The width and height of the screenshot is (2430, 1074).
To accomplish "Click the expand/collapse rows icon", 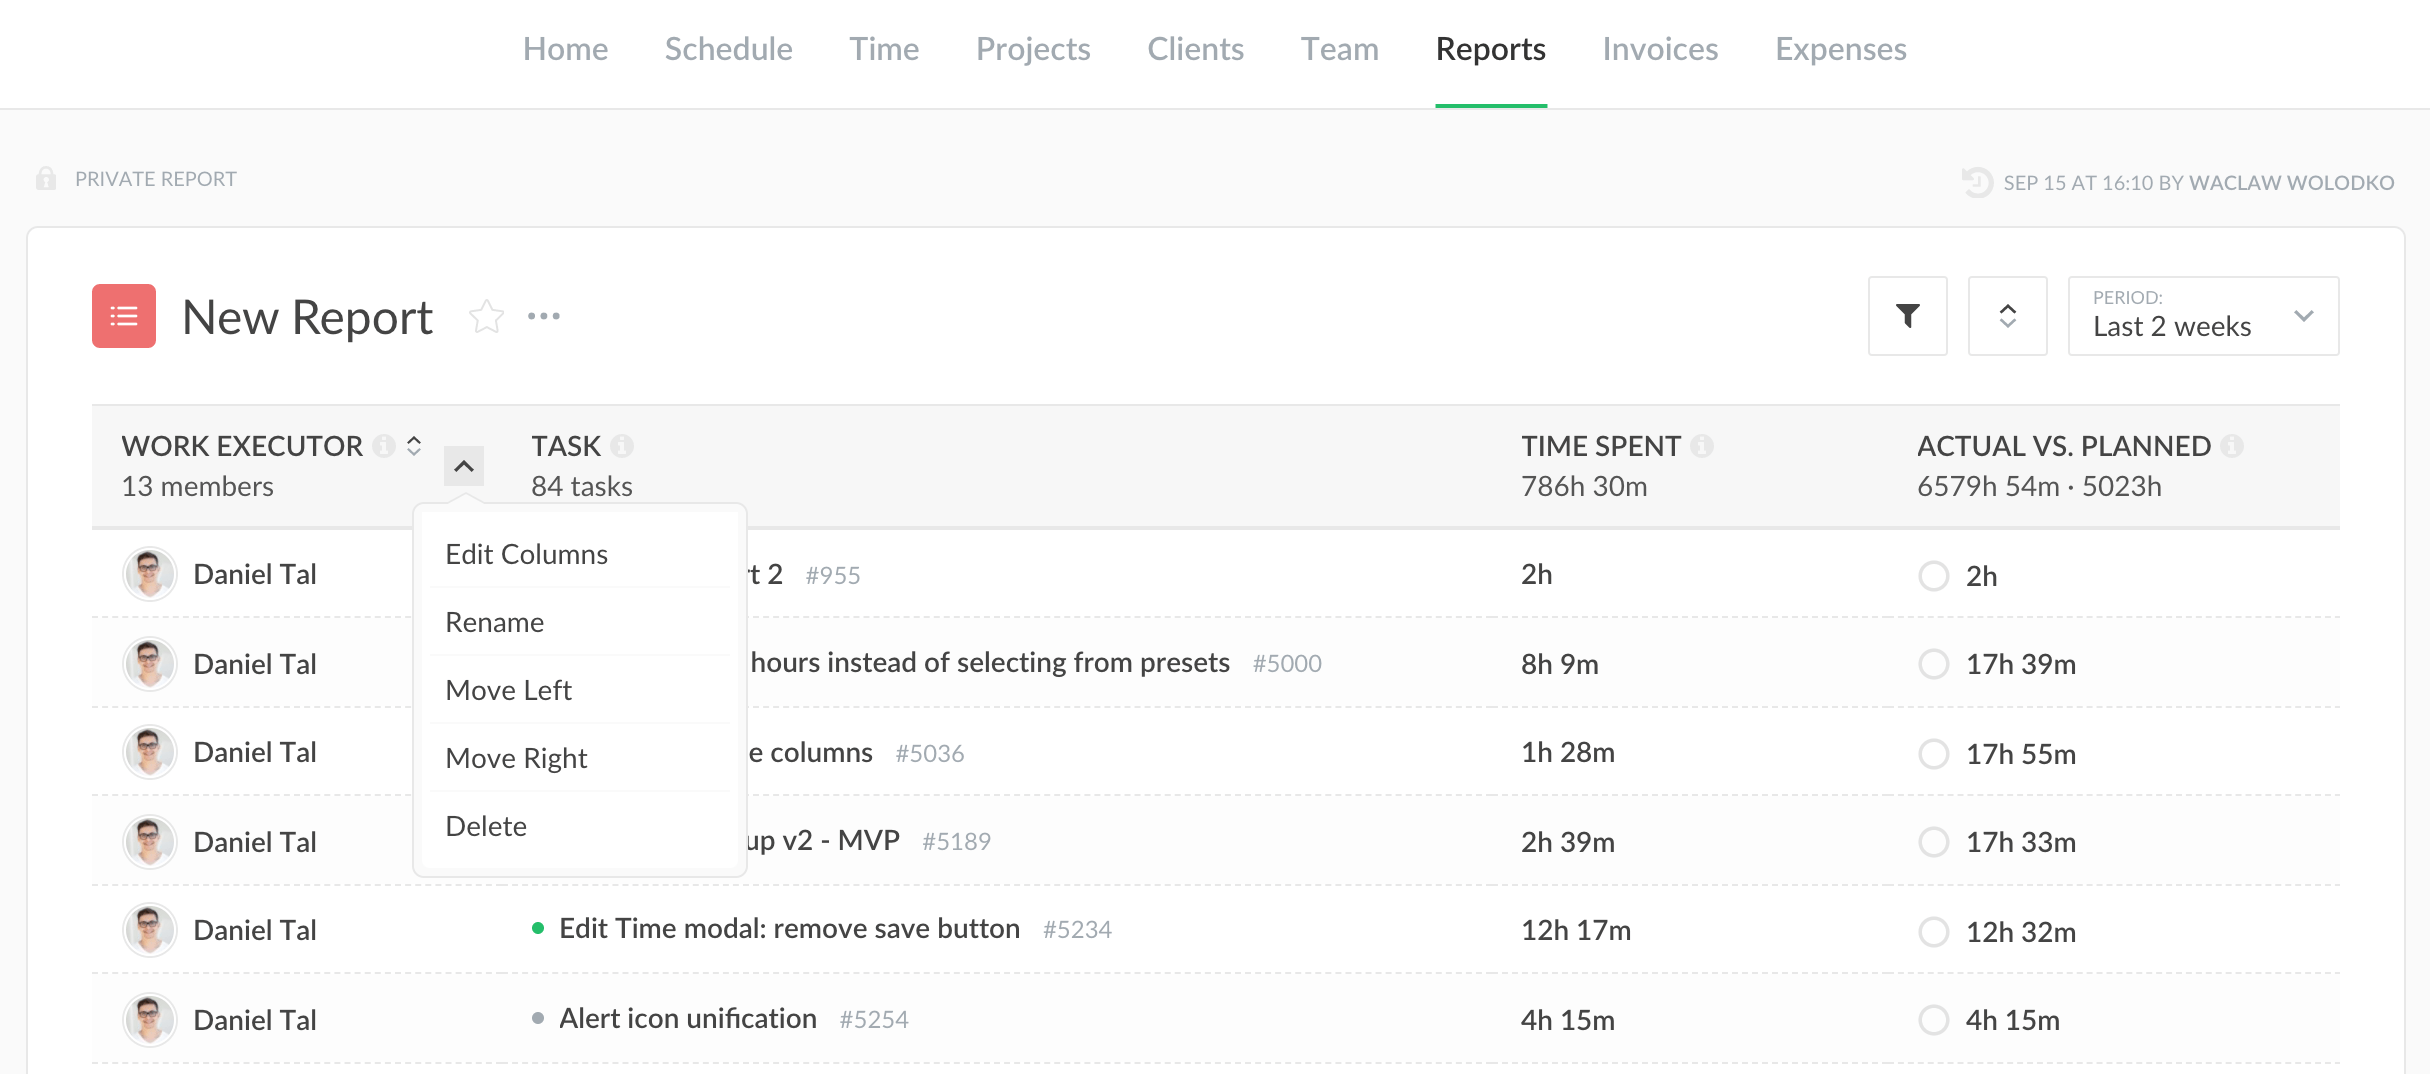I will (2008, 316).
